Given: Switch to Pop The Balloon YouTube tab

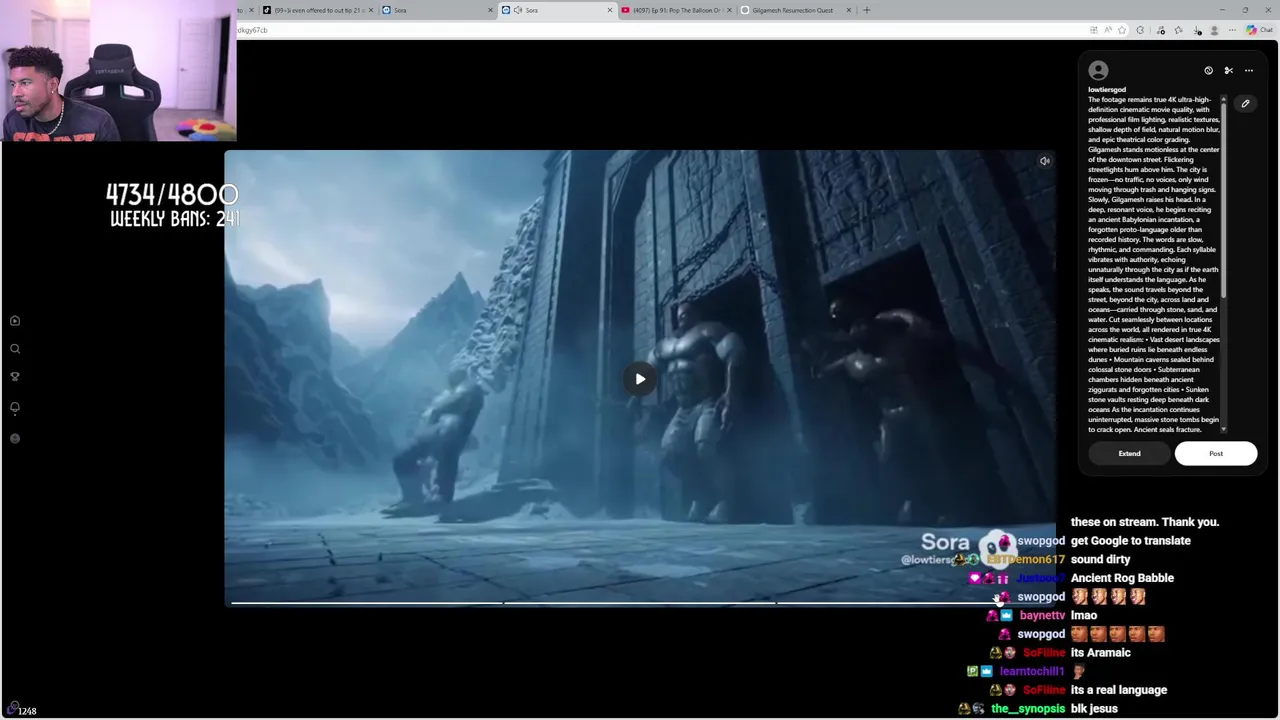Looking at the screenshot, I should click(x=676, y=10).
